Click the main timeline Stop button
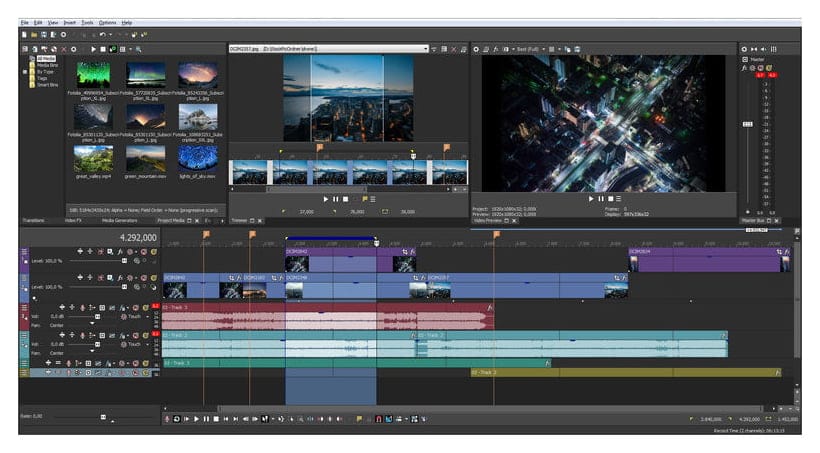The height and width of the screenshot is (453, 820). tap(216, 419)
